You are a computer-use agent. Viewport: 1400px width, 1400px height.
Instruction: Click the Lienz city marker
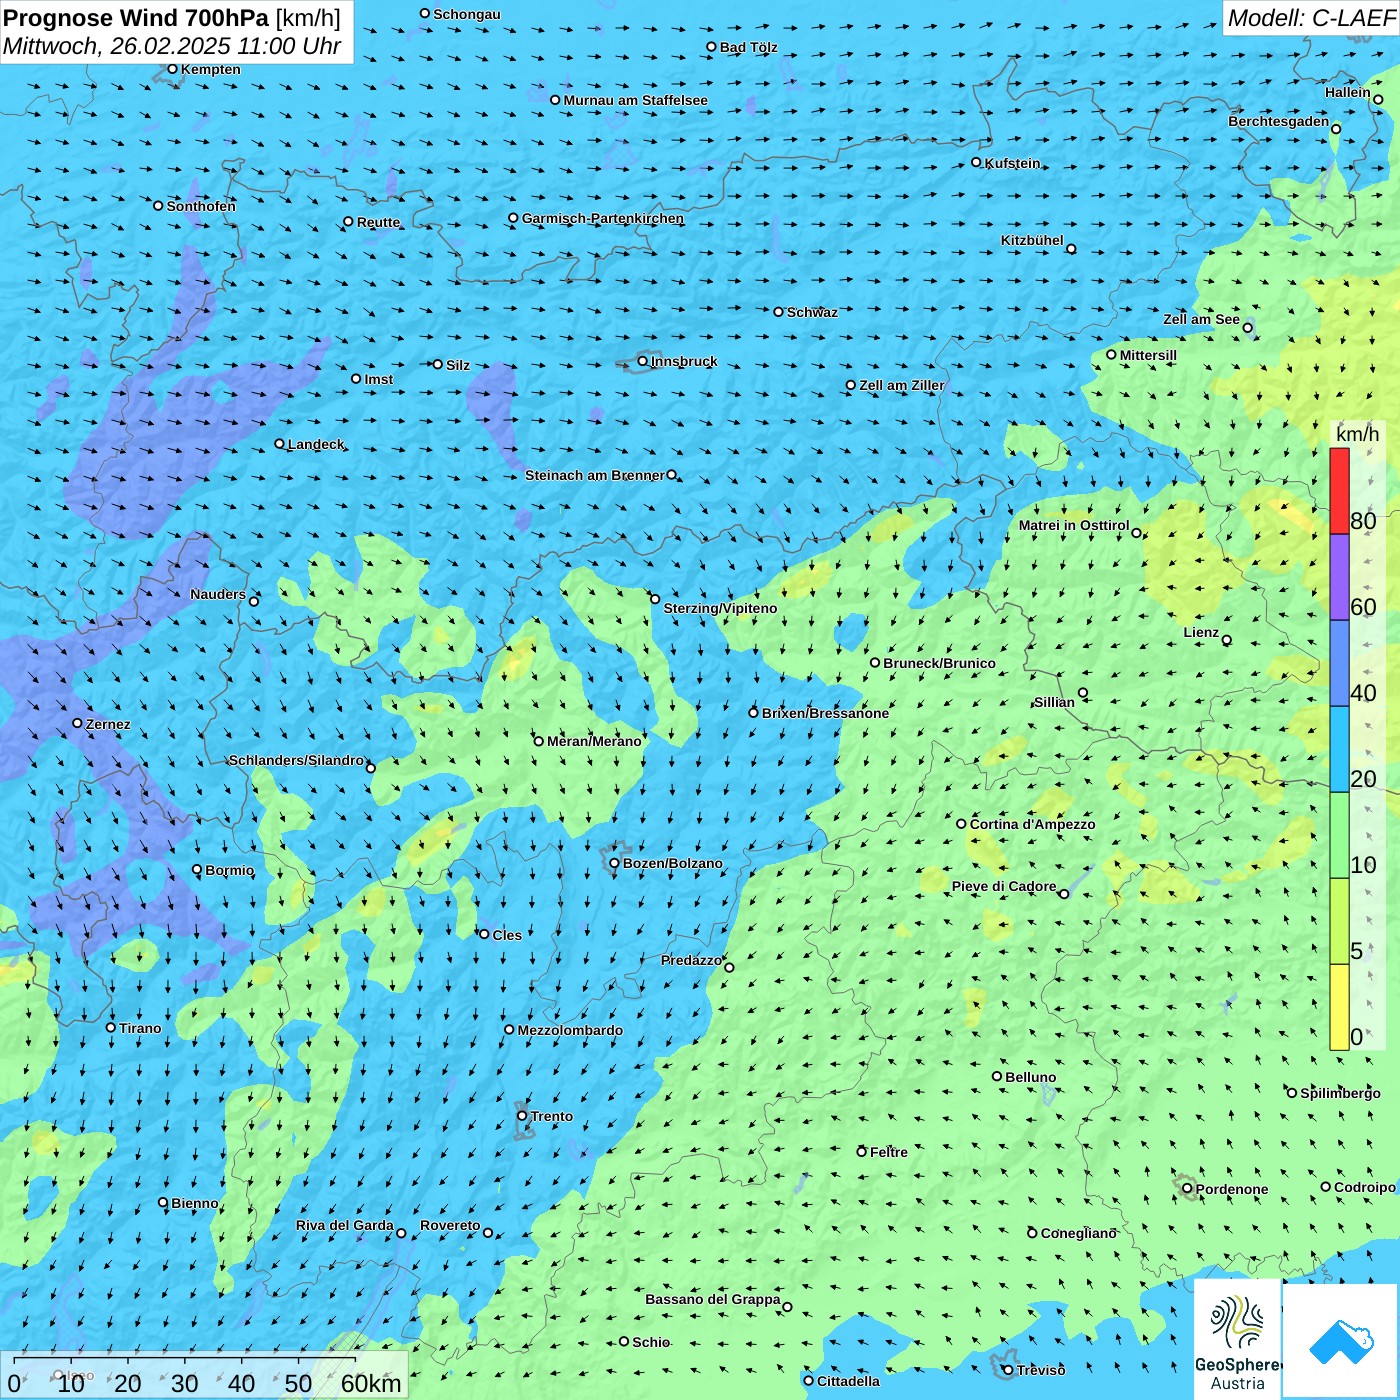pyautogui.click(x=1227, y=640)
